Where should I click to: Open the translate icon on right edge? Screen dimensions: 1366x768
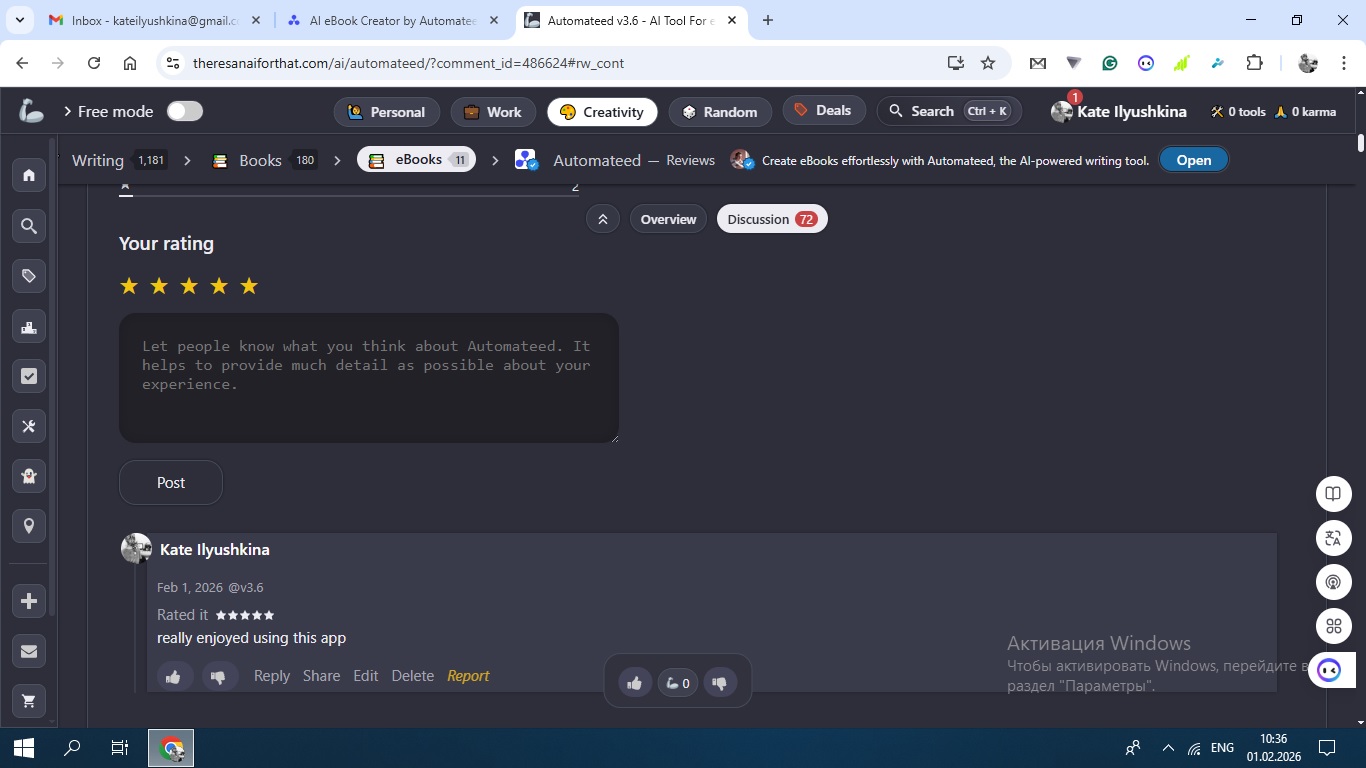point(1333,538)
